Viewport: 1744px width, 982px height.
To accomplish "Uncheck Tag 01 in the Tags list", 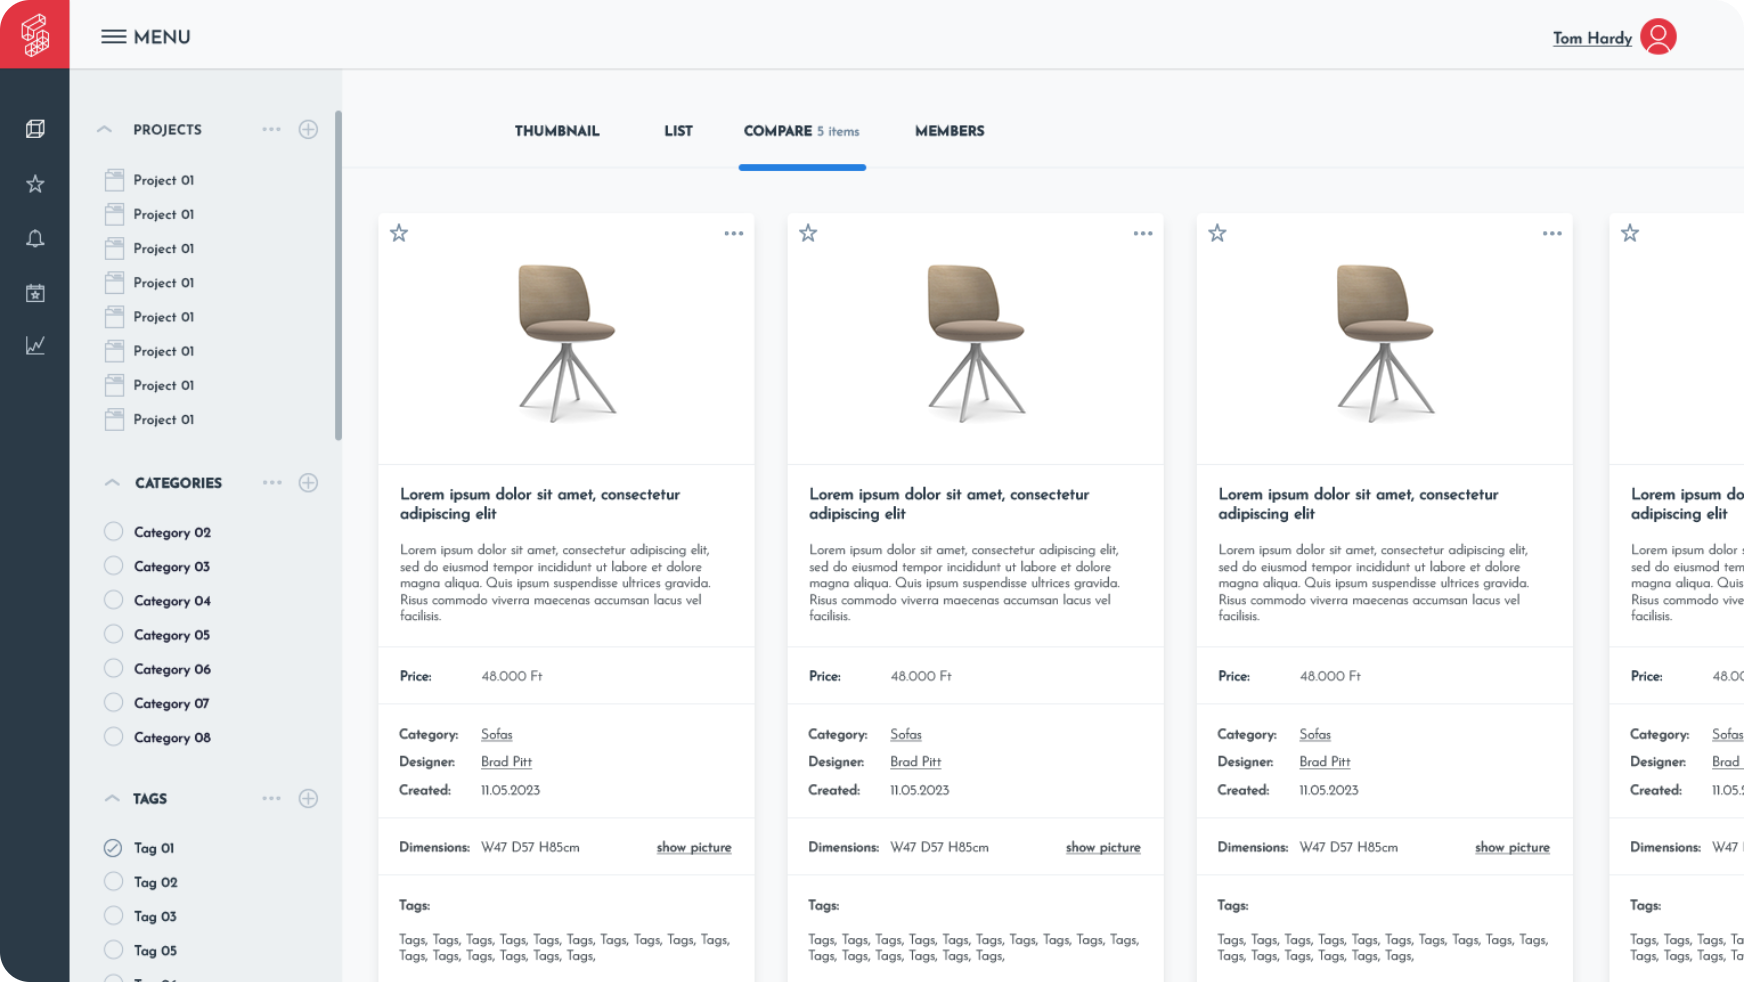I will tap(112, 847).
